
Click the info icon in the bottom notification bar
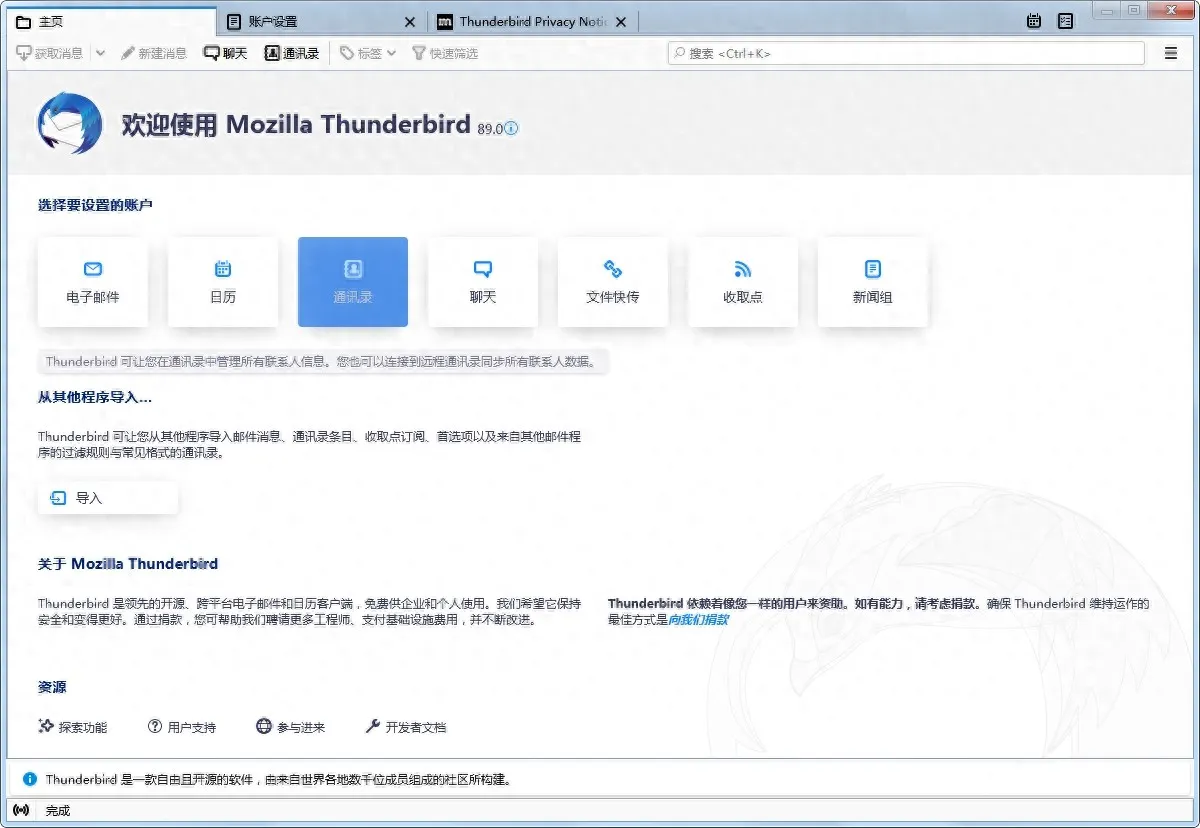[x=29, y=779]
